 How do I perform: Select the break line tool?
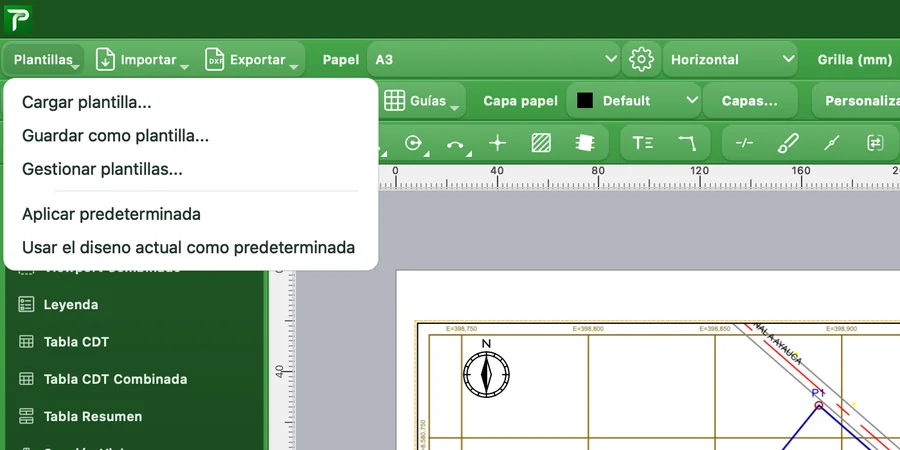[744, 143]
